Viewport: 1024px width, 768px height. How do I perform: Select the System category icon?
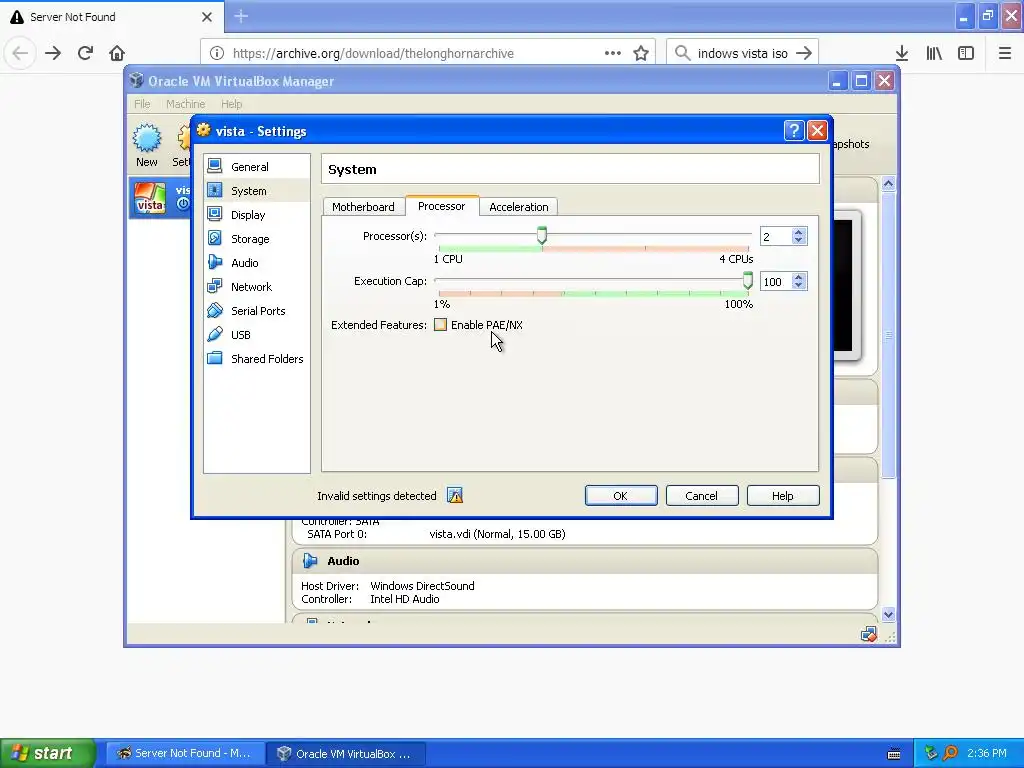(x=215, y=190)
